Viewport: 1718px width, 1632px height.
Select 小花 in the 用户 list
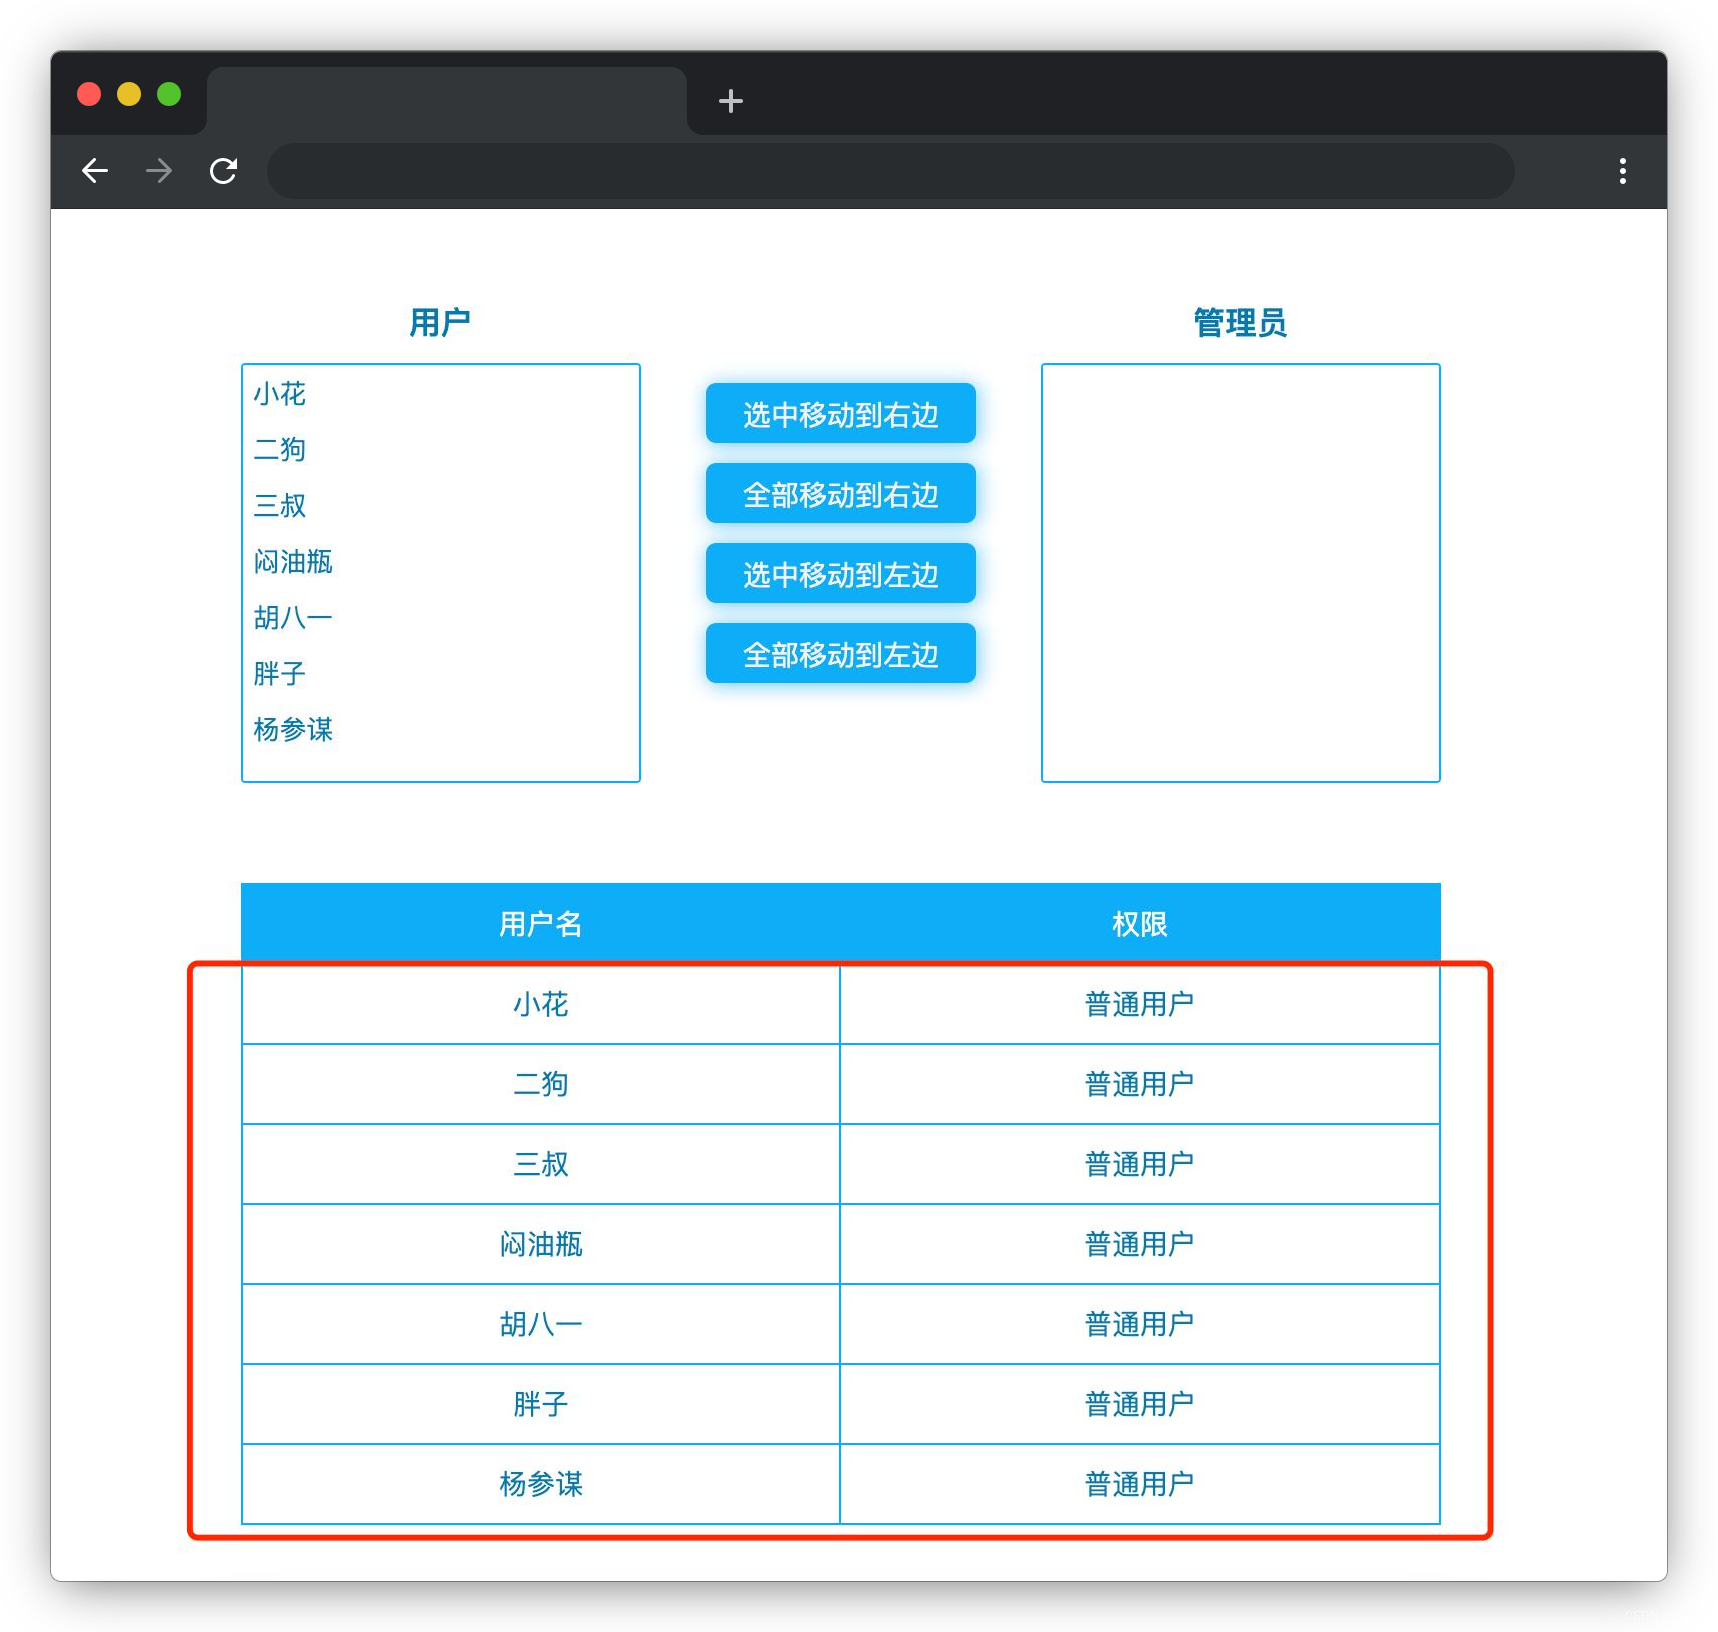pyautogui.click(x=441, y=394)
